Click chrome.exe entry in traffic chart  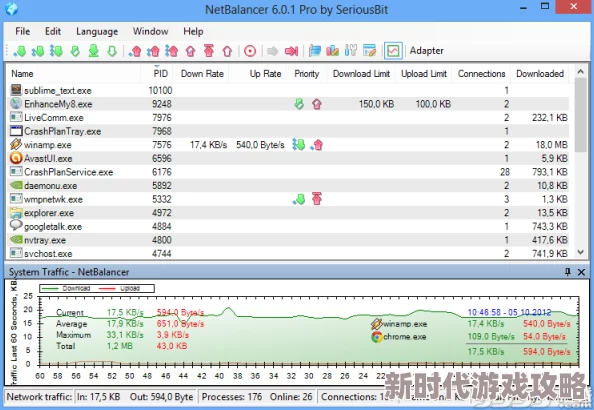click(399, 336)
